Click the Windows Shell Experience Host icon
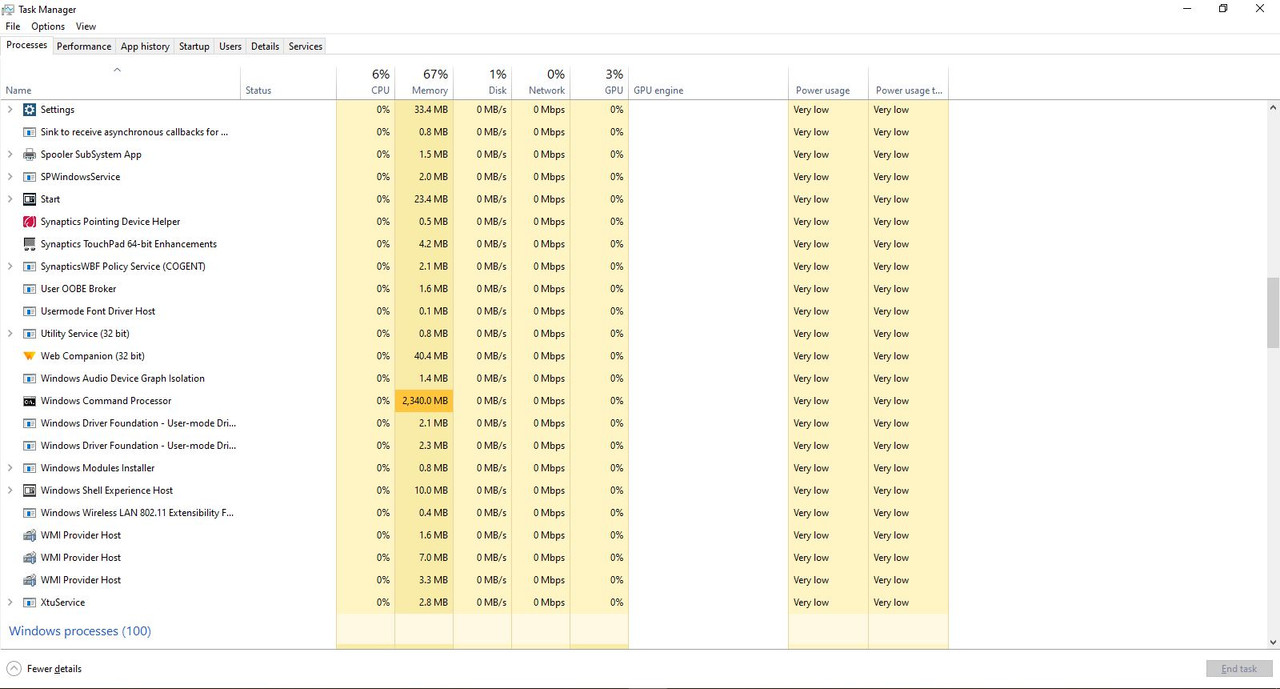 pos(29,491)
